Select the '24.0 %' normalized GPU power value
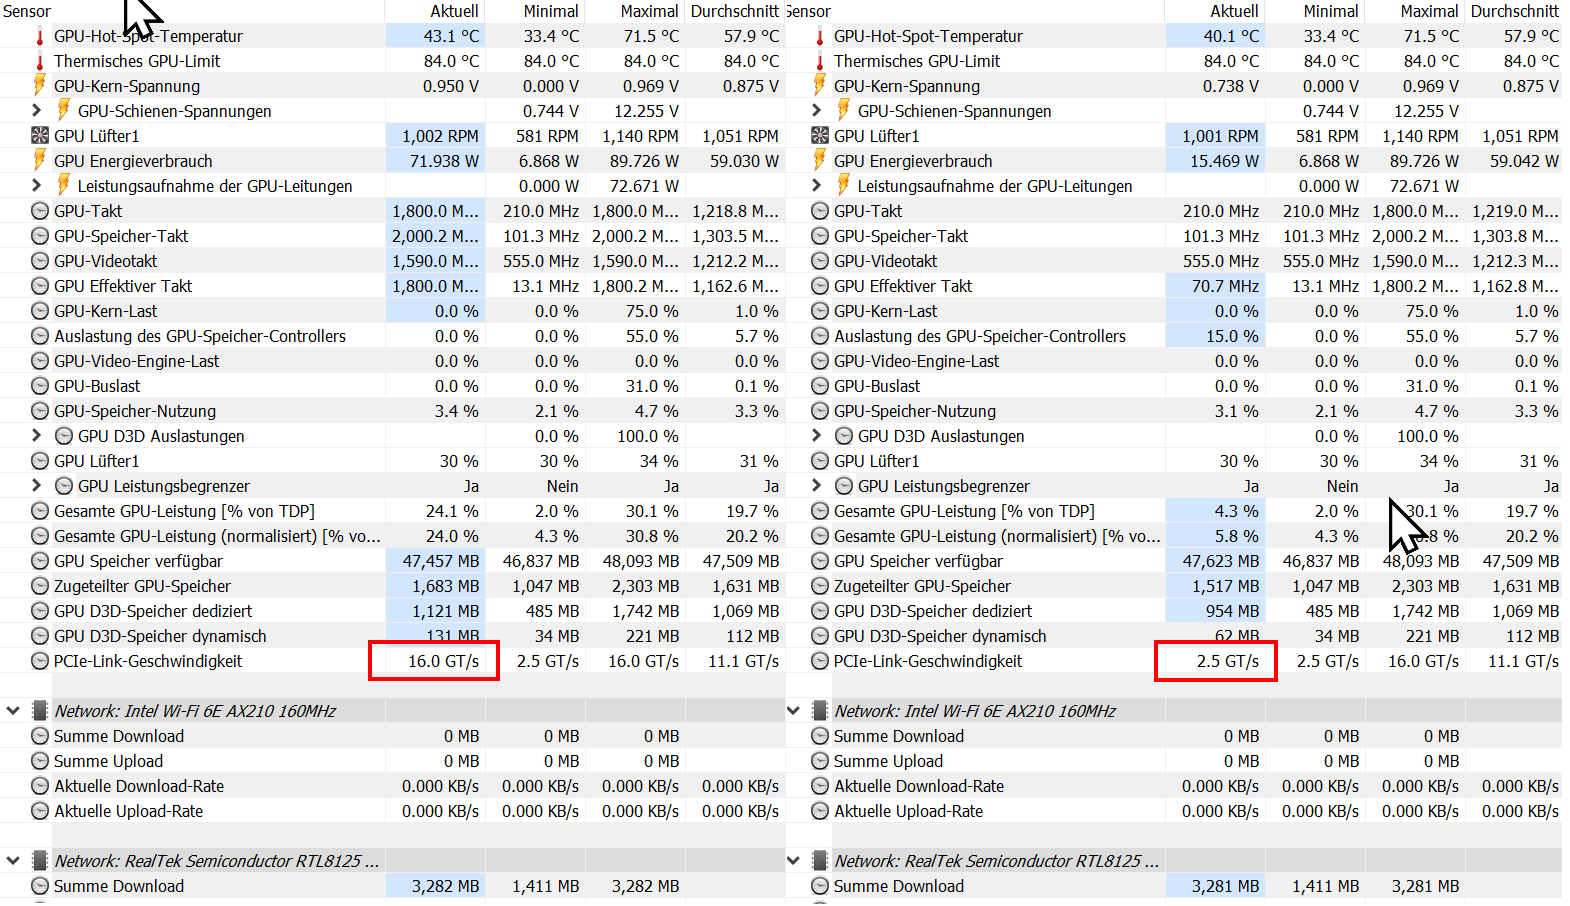The image size is (1570, 906). coord(452,536)
